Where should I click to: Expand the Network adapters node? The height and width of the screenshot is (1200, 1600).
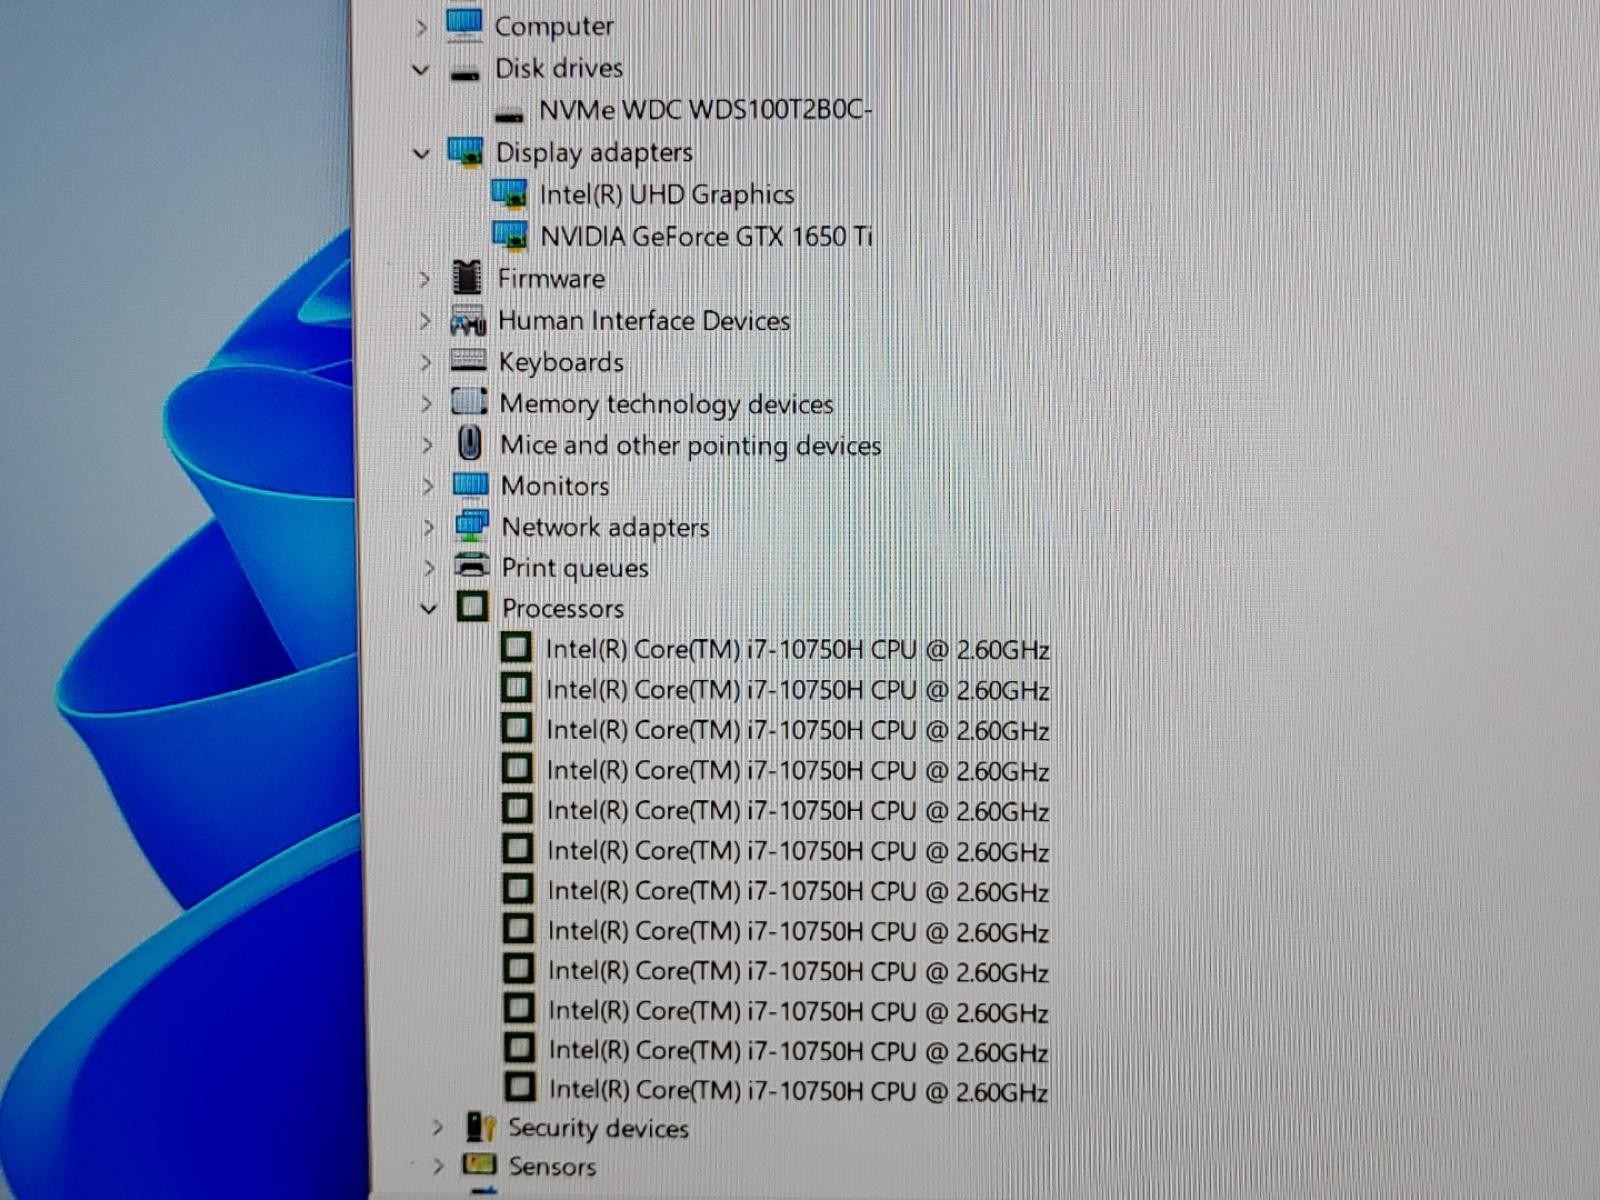(430, 527)
